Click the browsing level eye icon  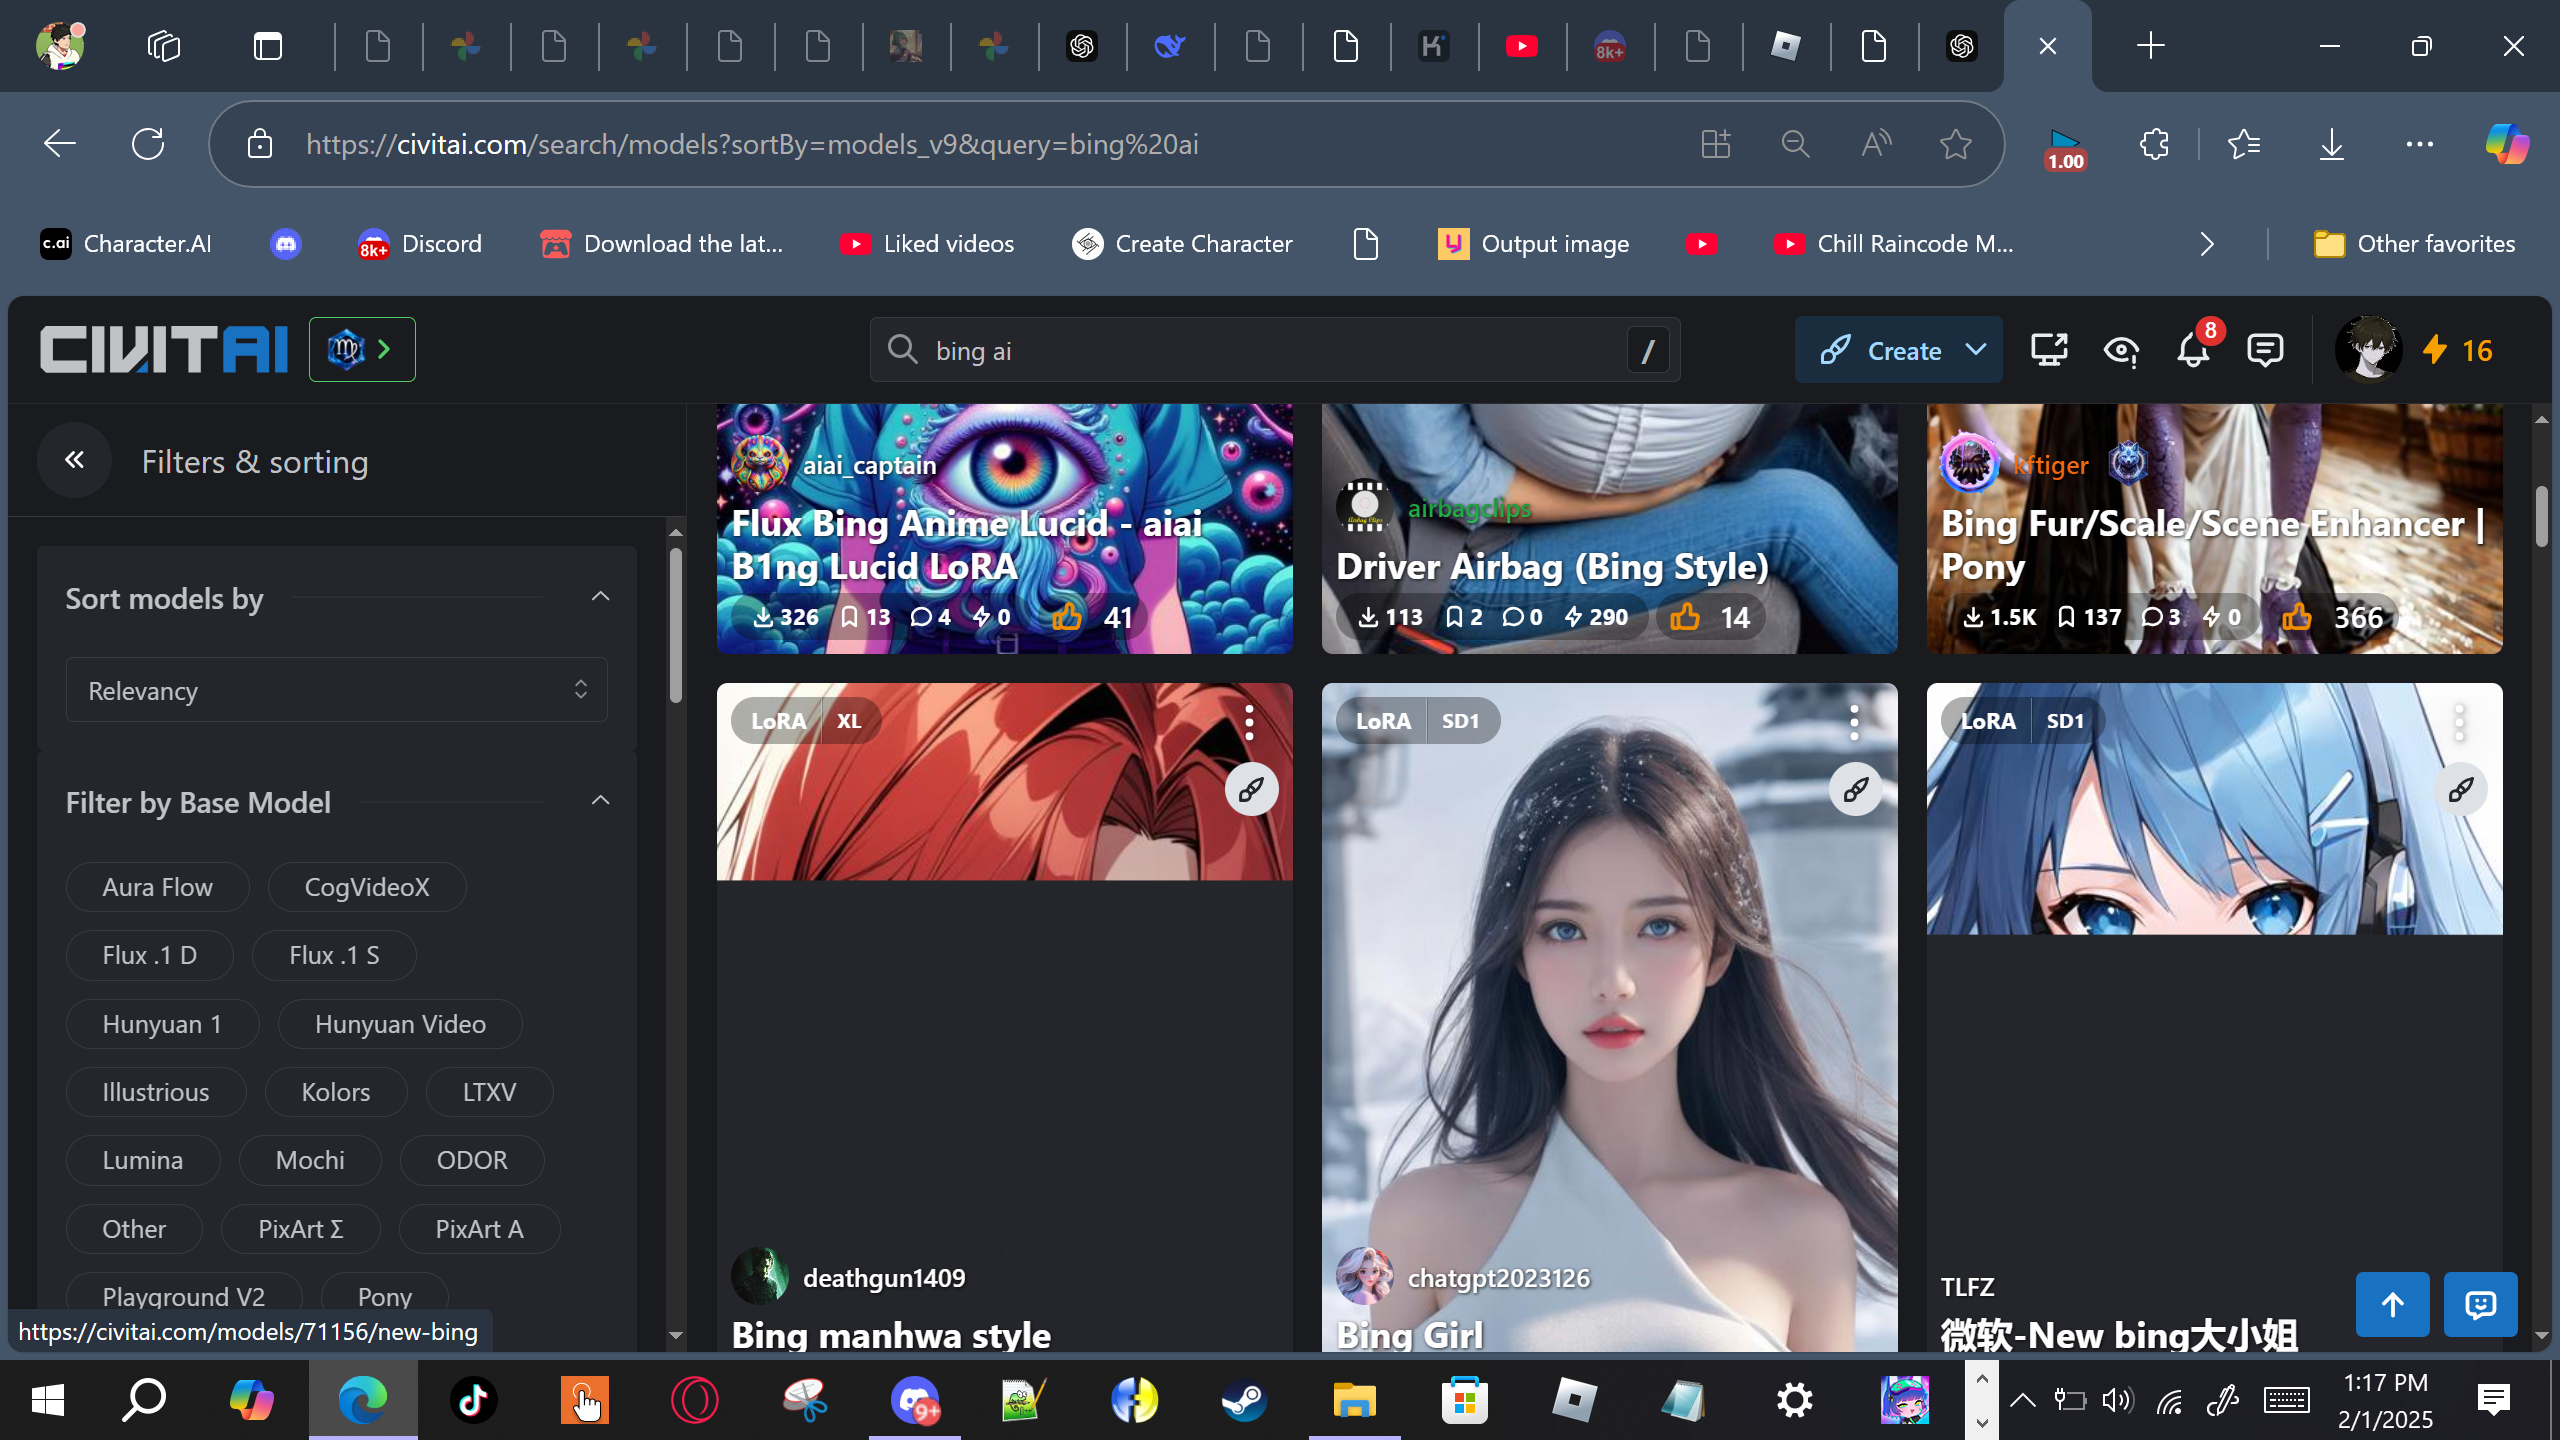[x=2120, y=351]
